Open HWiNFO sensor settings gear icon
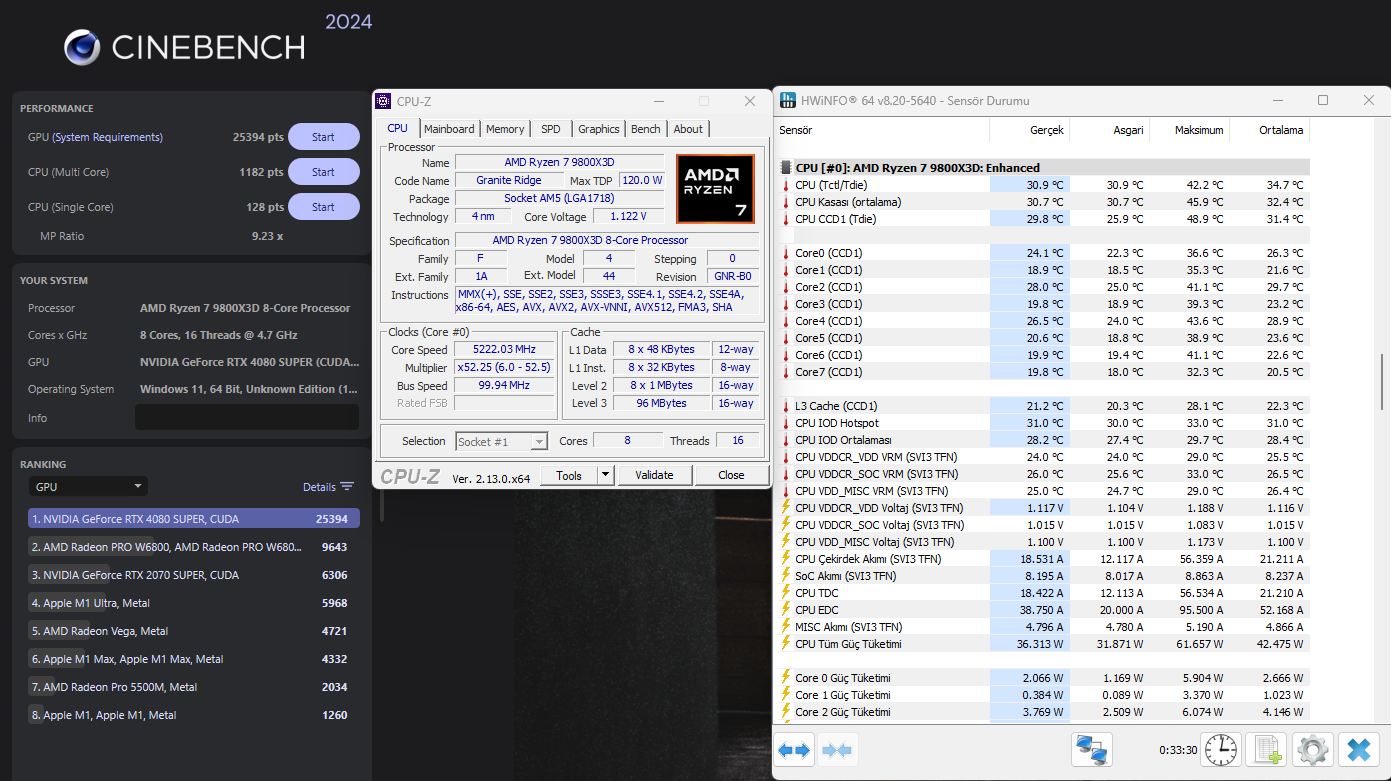Screen dimensions: 1391x781 [x=1313, y=750]
